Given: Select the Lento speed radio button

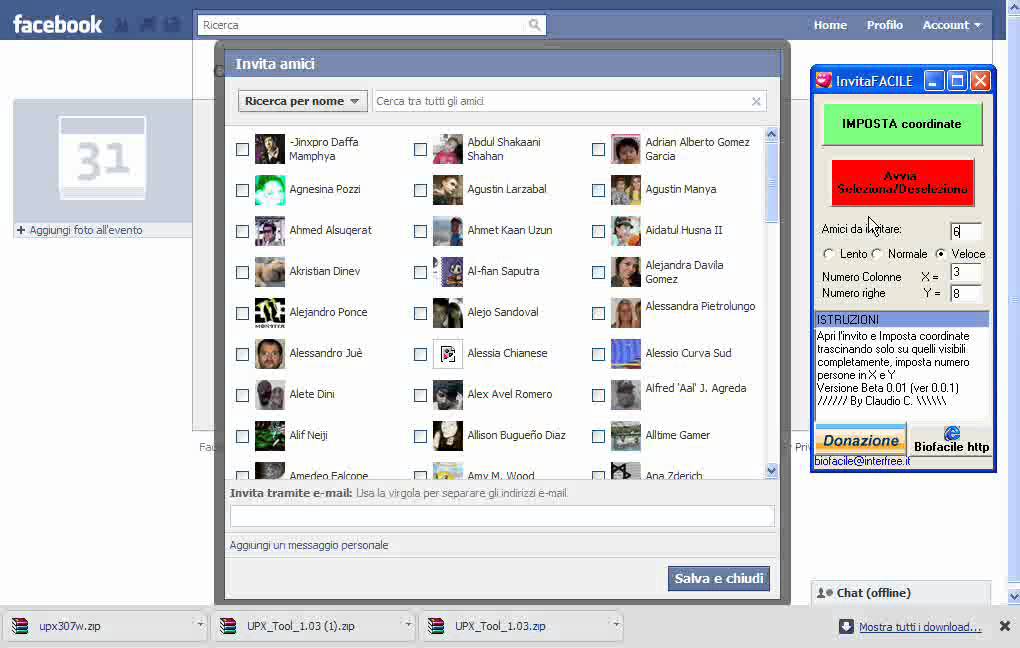Looking at the screenshot, I should pyautogui.click(x=829, y=254).
